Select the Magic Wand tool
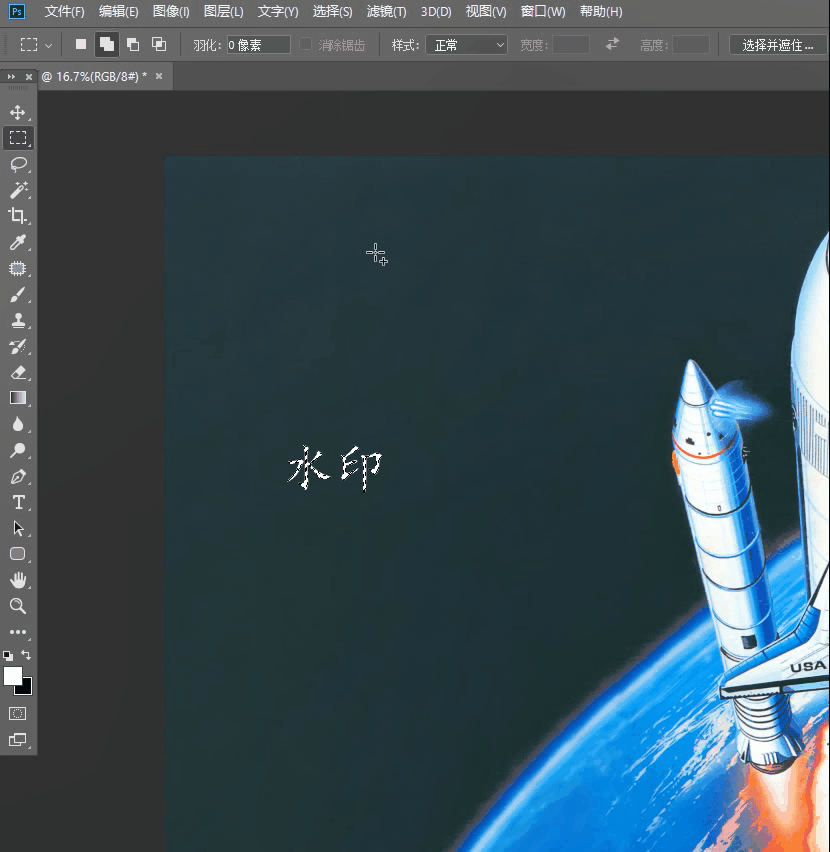This screenshot has width=830, height=852. 18,190
